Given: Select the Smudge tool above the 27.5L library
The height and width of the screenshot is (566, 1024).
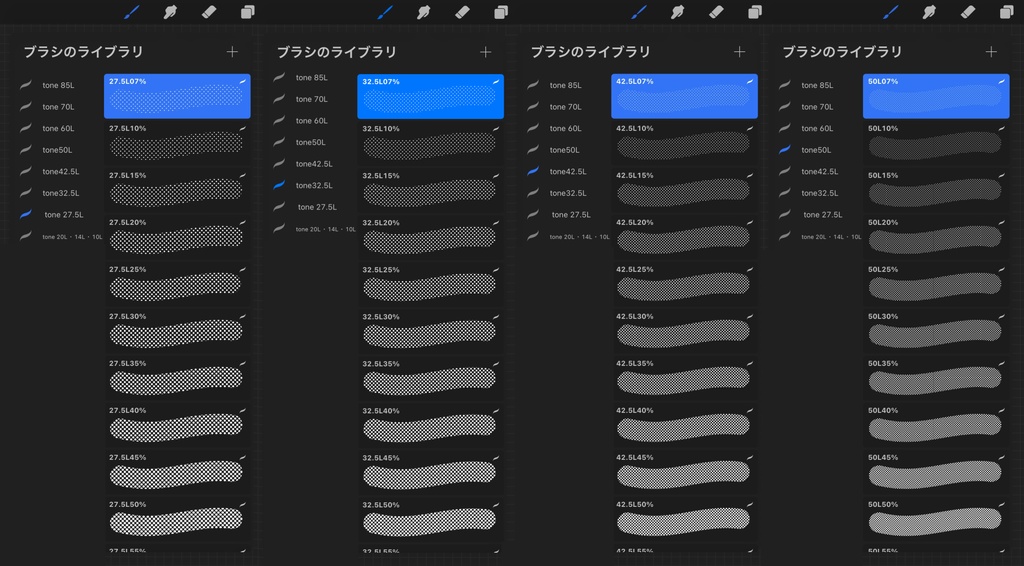Looking at the screenshot, I should (x=170, y=12).
